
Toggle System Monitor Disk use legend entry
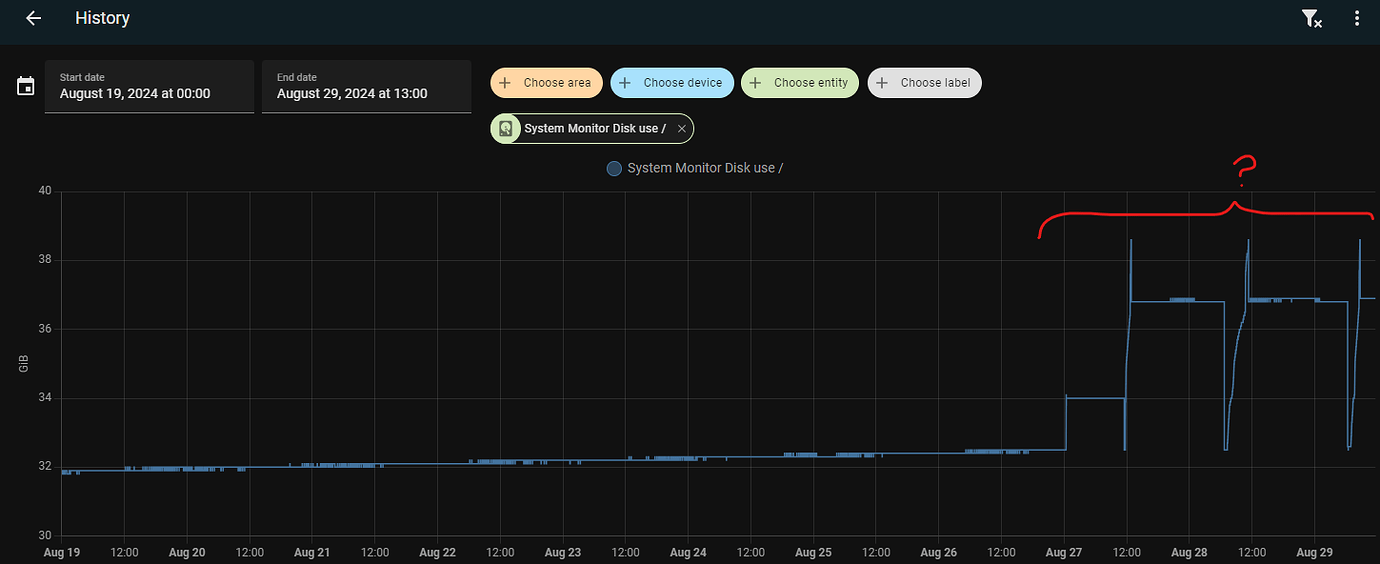[695, 168]
